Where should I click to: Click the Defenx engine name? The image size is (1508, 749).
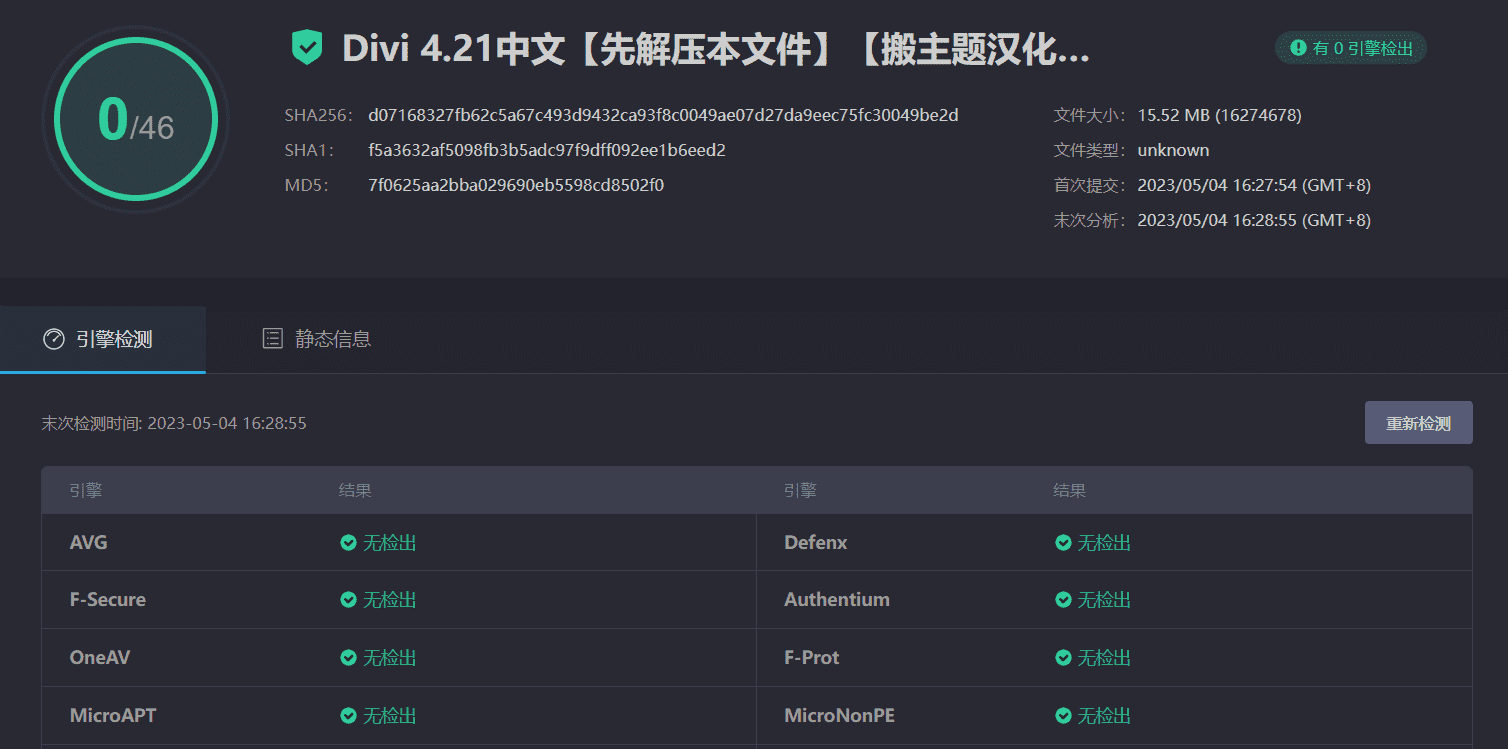coord(816,542)
